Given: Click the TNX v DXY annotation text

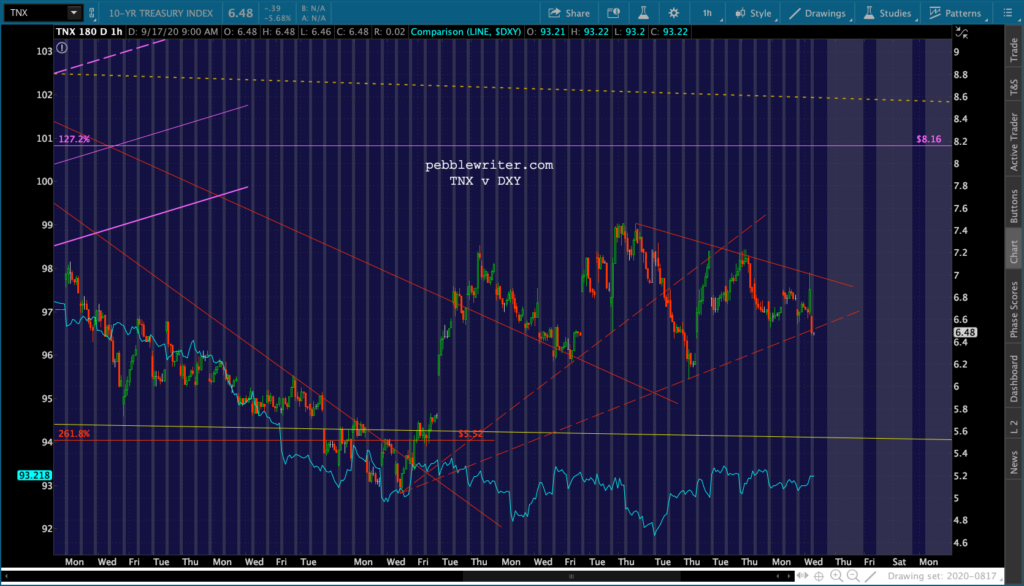Looking at the screenshot, I should 485,181.
